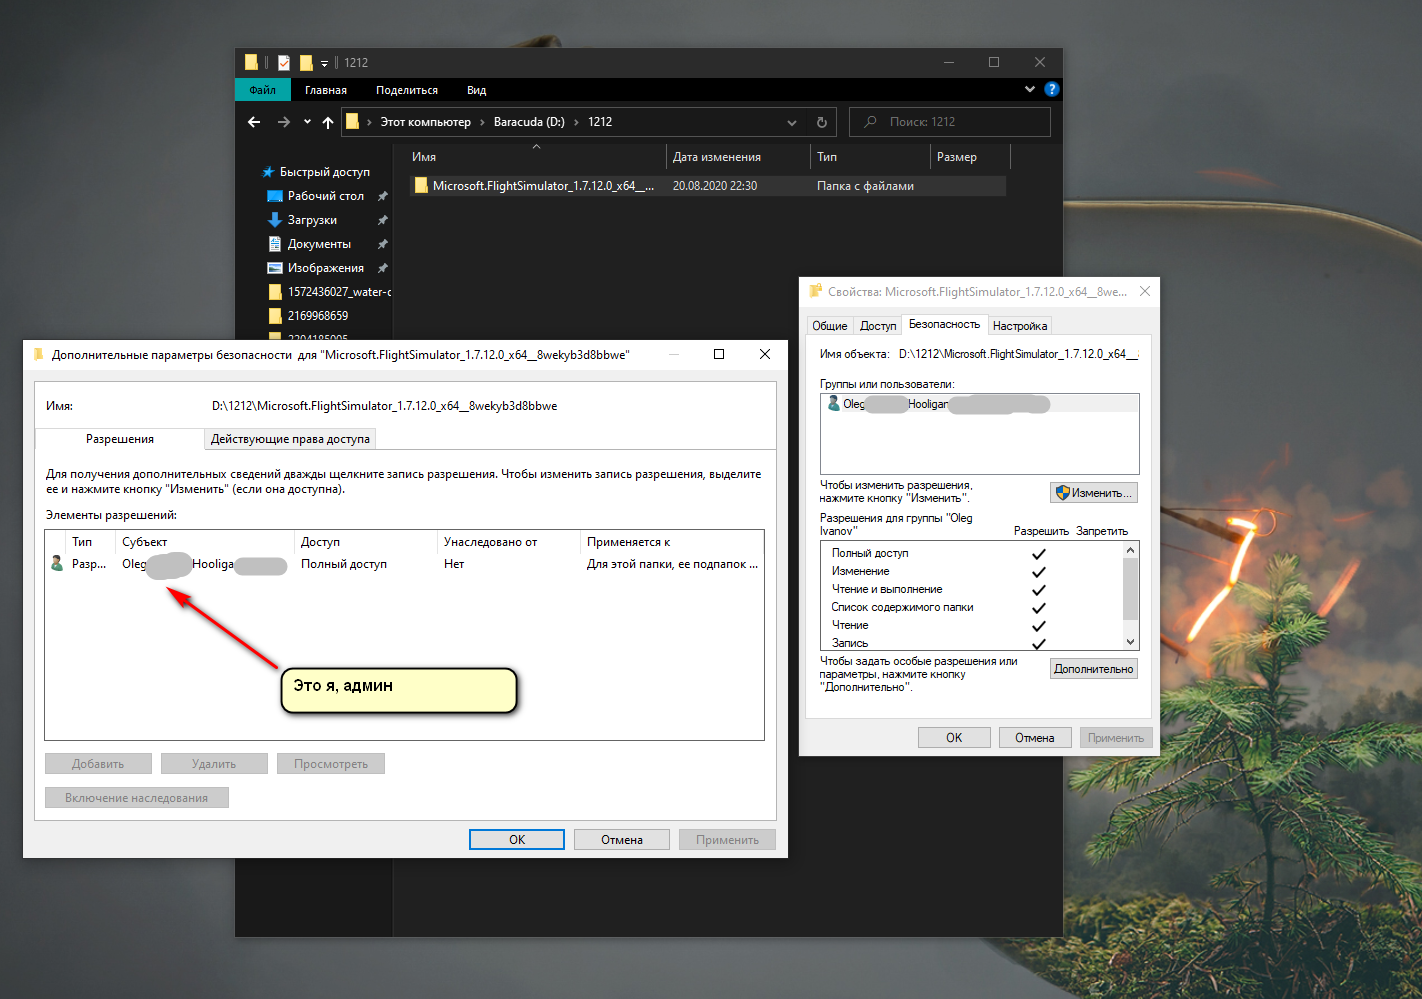The height and width of the screenshot is (999, 1422).
Task: Open the Главная ribbon tab
Action: click(x=326, y=90)
